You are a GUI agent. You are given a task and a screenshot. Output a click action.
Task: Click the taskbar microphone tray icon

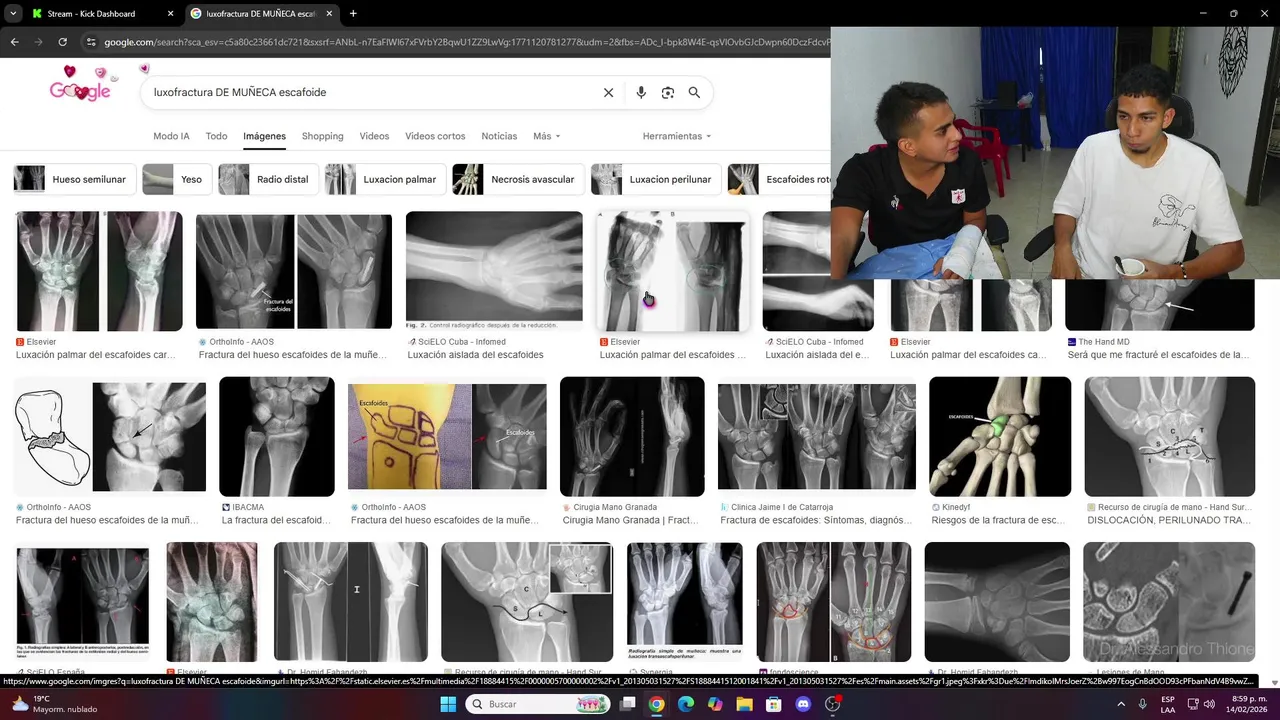[x=1142, y=704]
